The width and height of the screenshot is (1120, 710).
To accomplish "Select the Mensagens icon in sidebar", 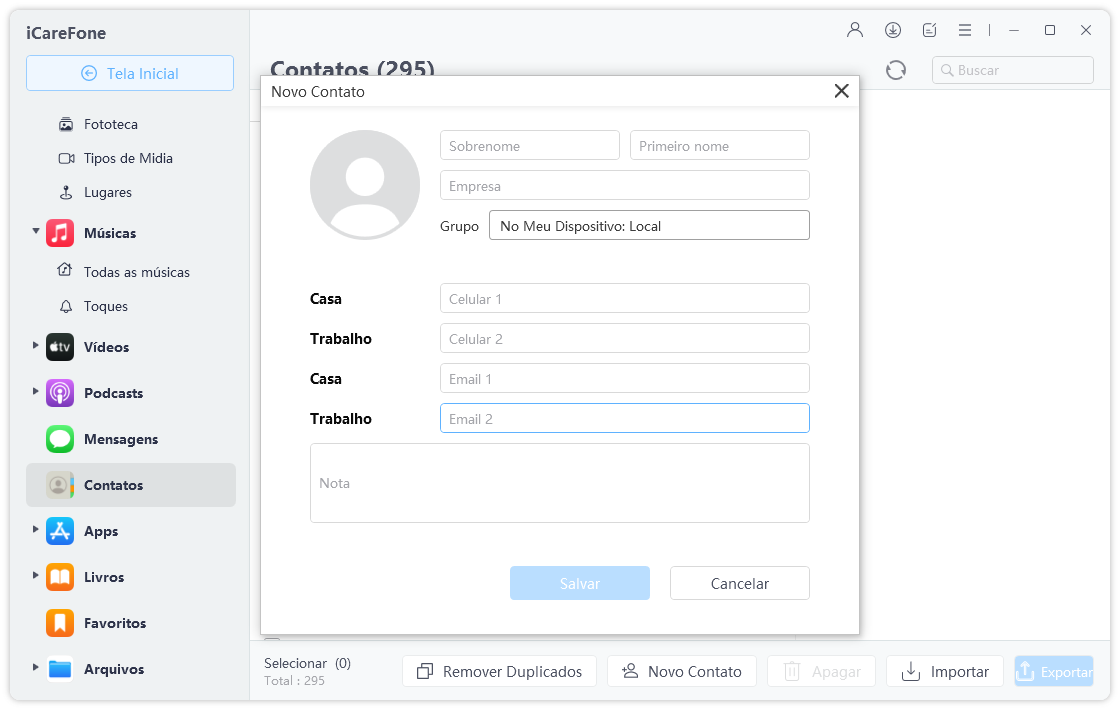I will 60,439.
